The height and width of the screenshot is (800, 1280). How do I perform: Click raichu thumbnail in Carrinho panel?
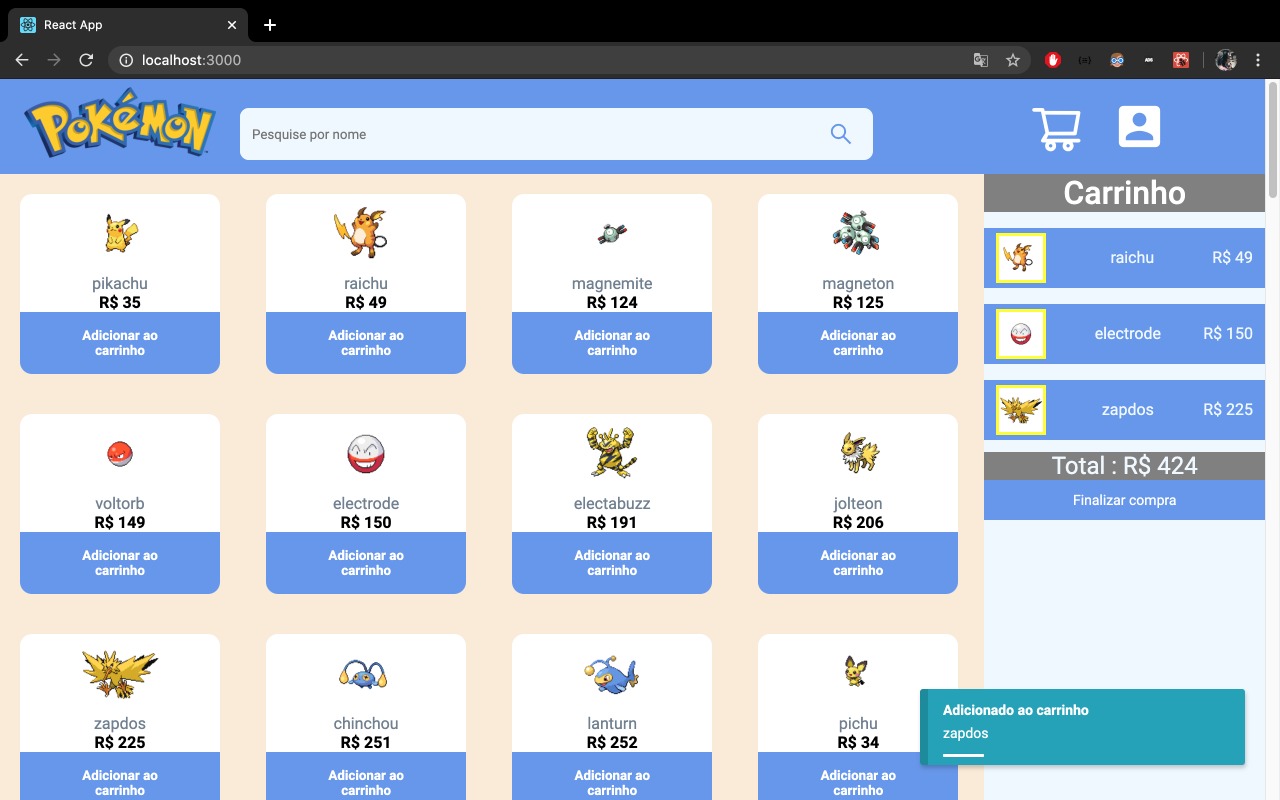tap(1021, 258)
